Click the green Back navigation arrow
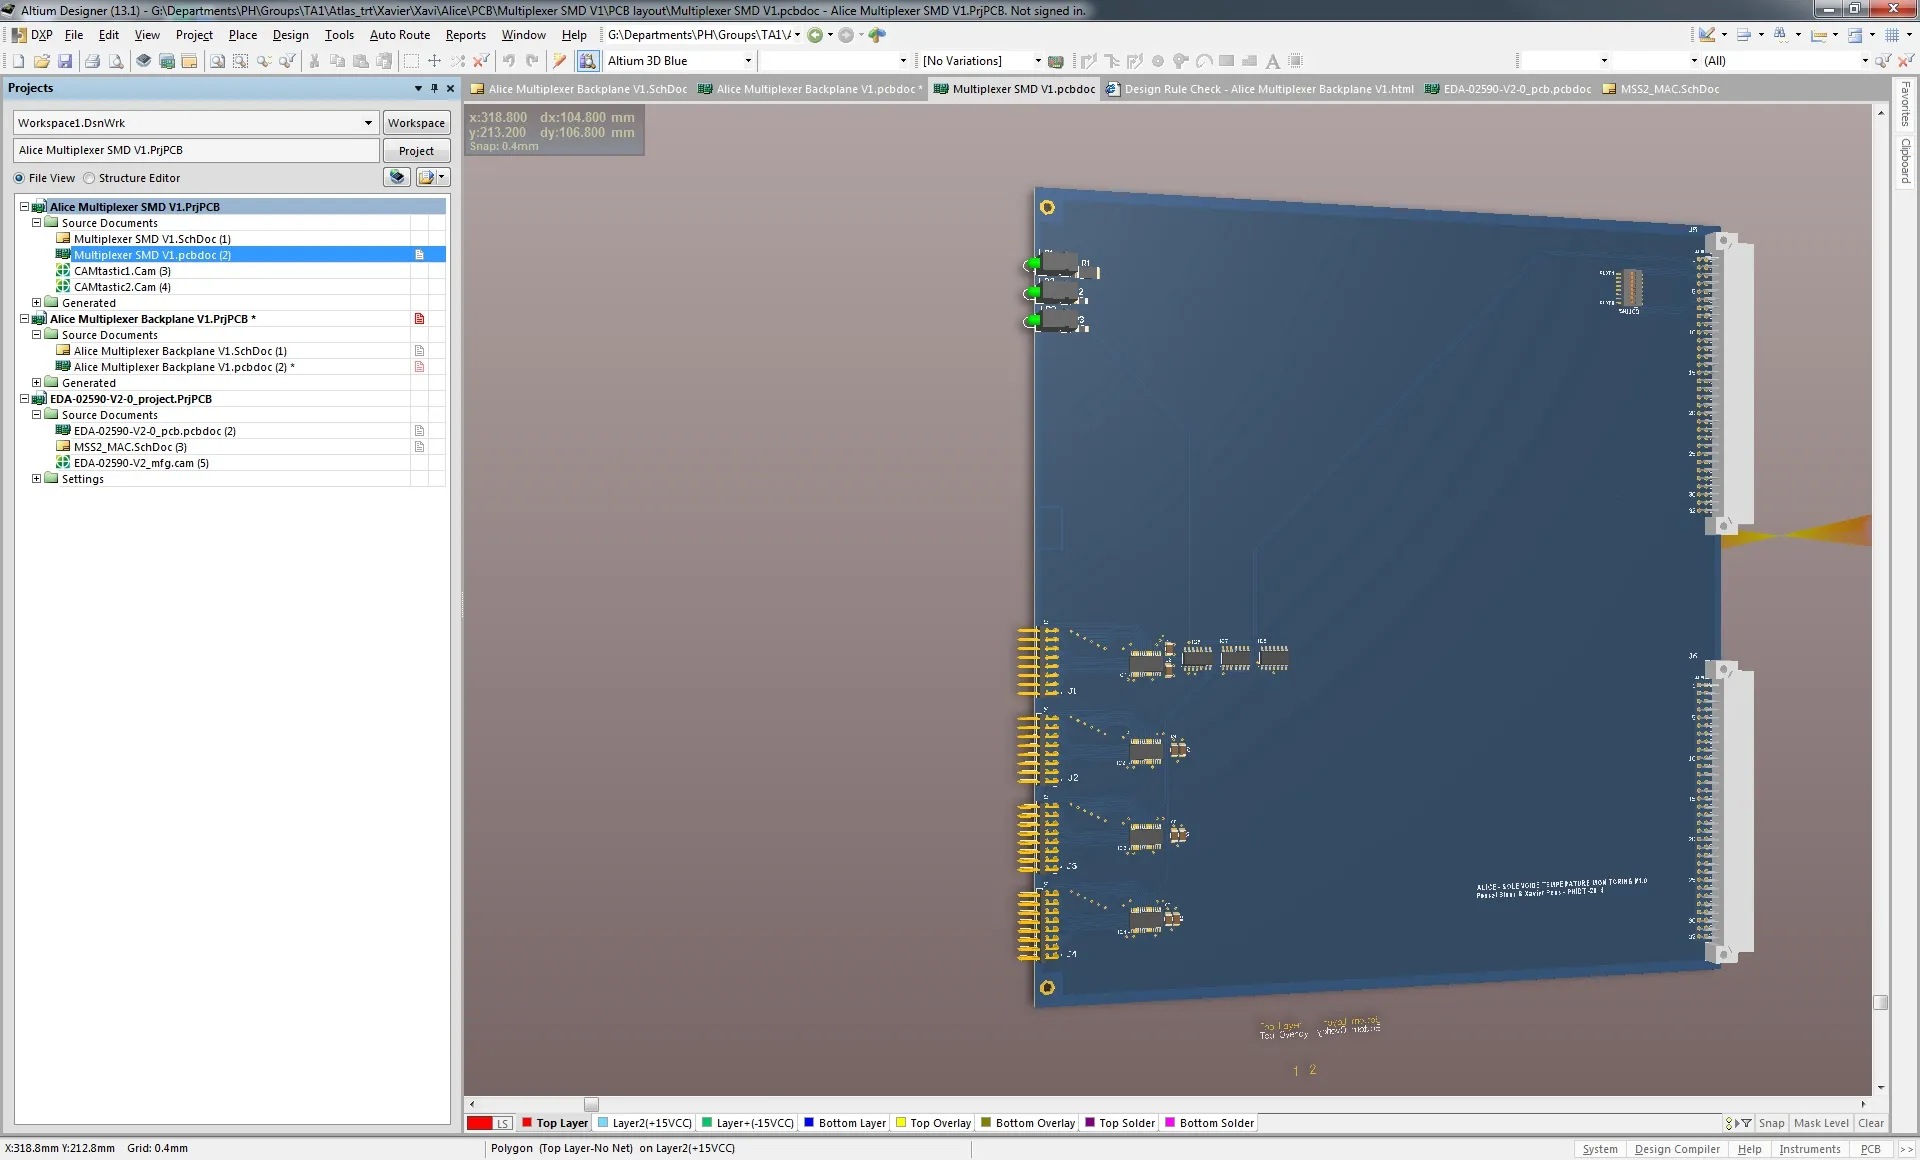Screen dimensions: 1920x1160 [815, 35]
